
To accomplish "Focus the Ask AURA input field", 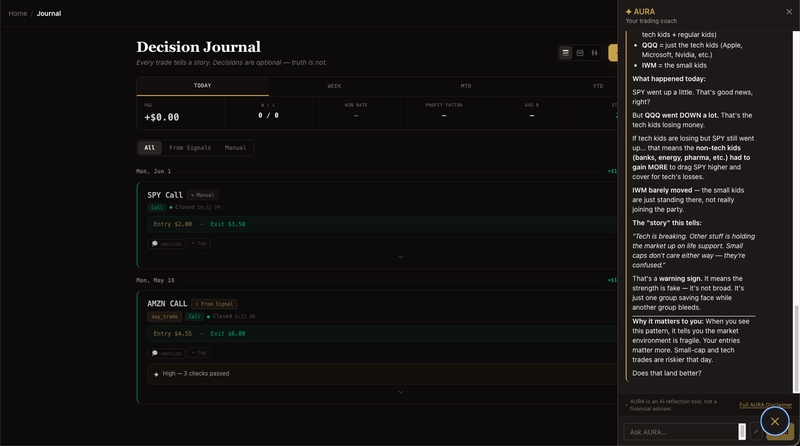I will tap(681, 432).
